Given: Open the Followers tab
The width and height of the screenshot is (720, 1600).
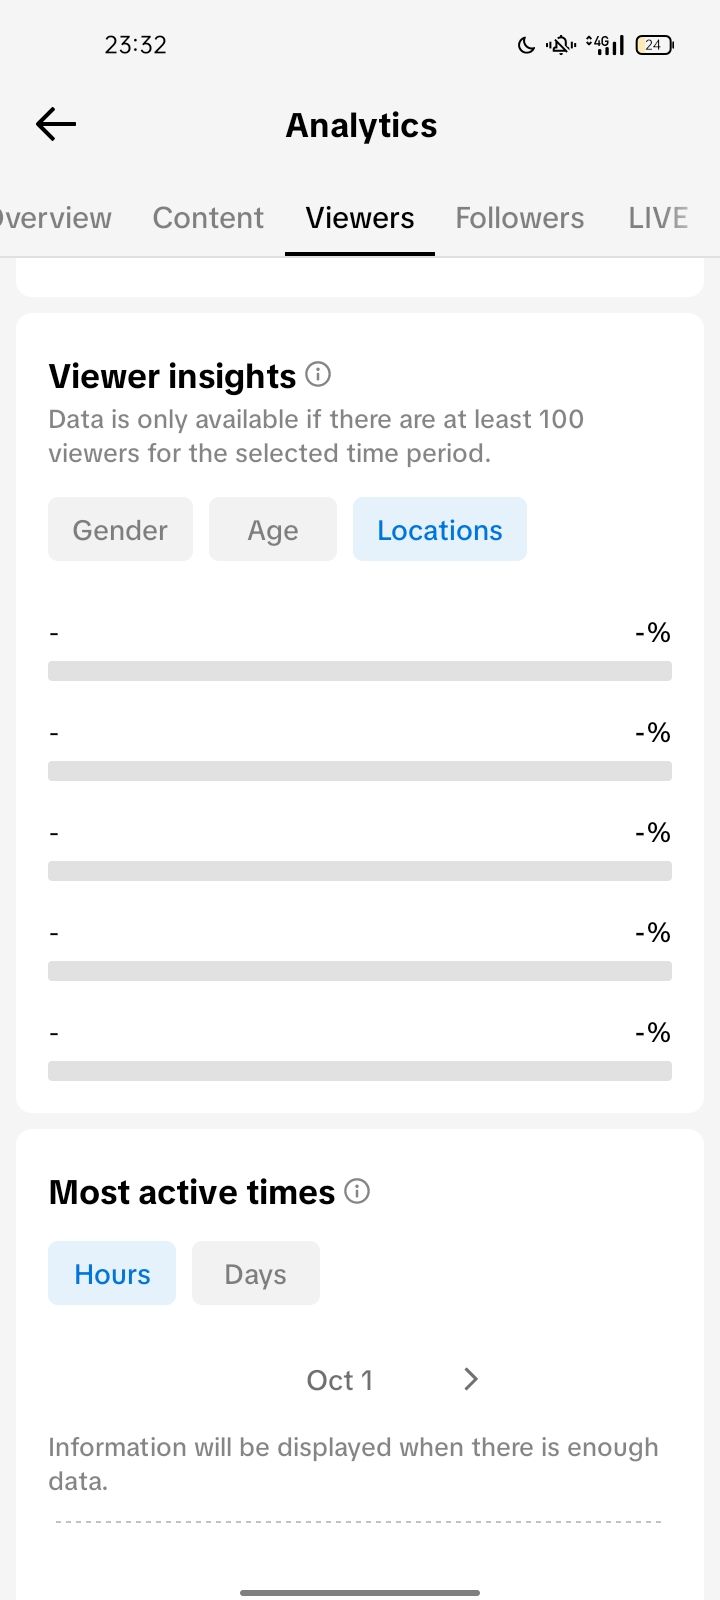Looking at the screenshot, I should click(520, 218).
